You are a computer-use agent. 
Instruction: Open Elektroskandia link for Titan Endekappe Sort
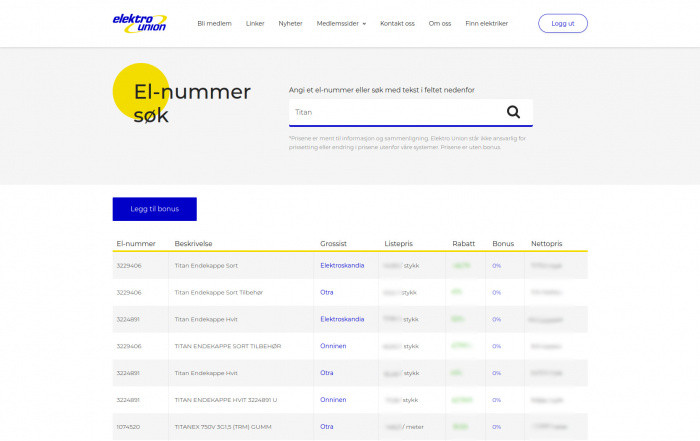(x=342, y=266)
